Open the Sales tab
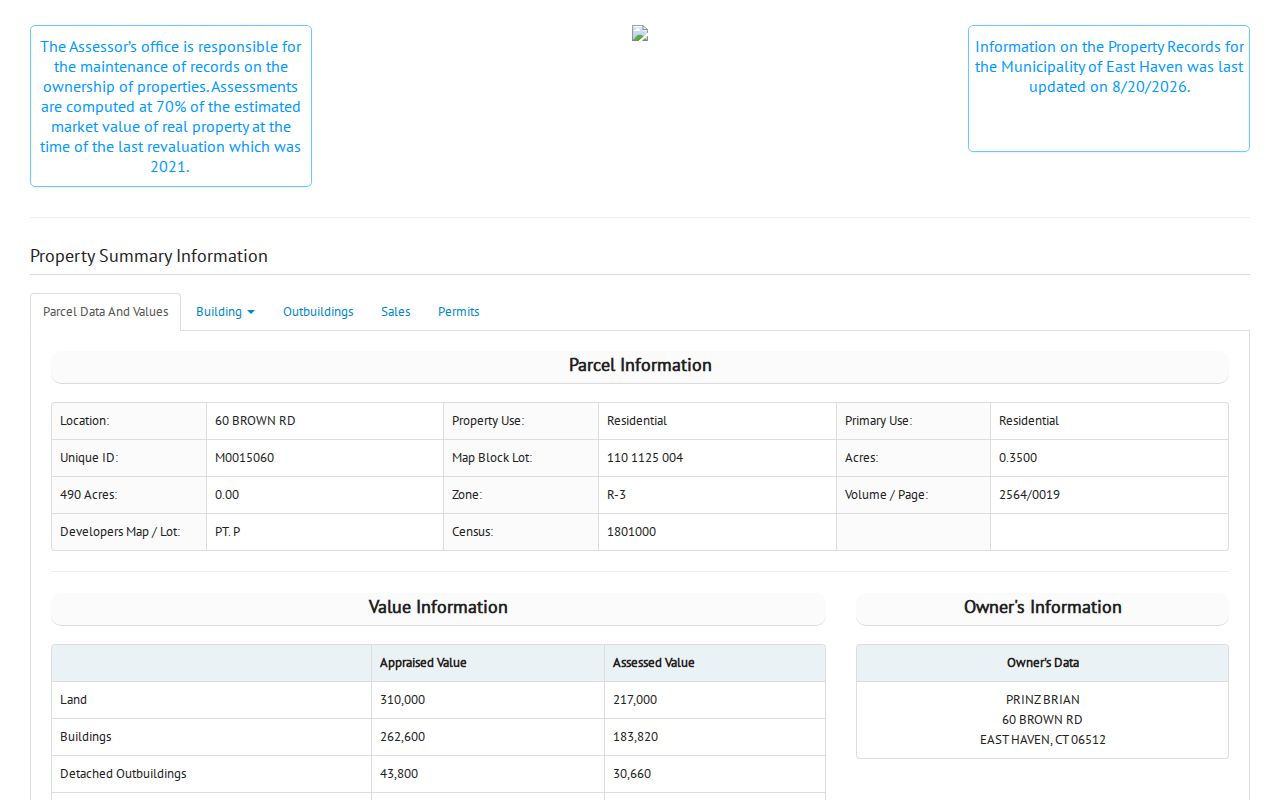 coord(396,312)
